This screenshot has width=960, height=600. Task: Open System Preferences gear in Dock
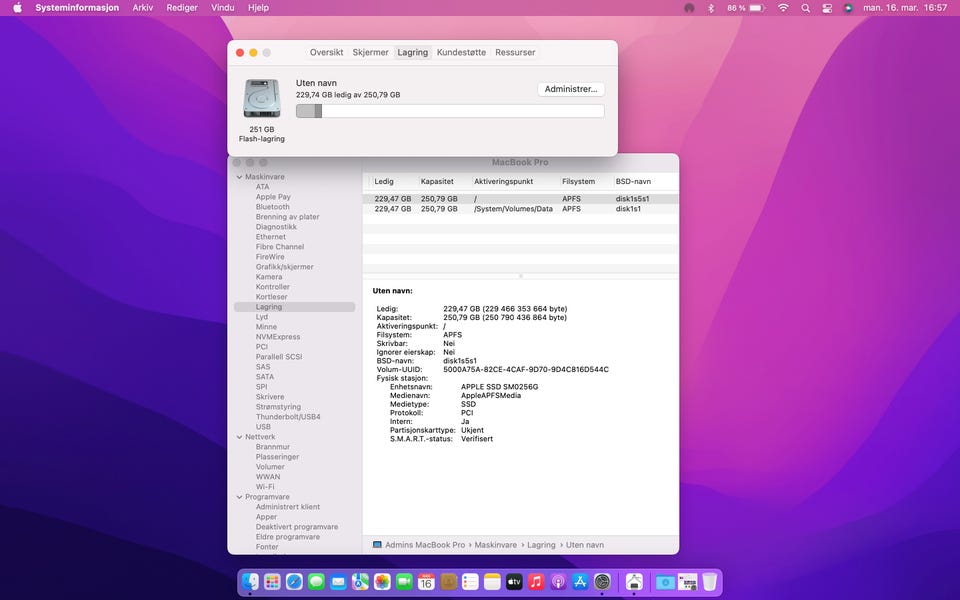(602, 581)
